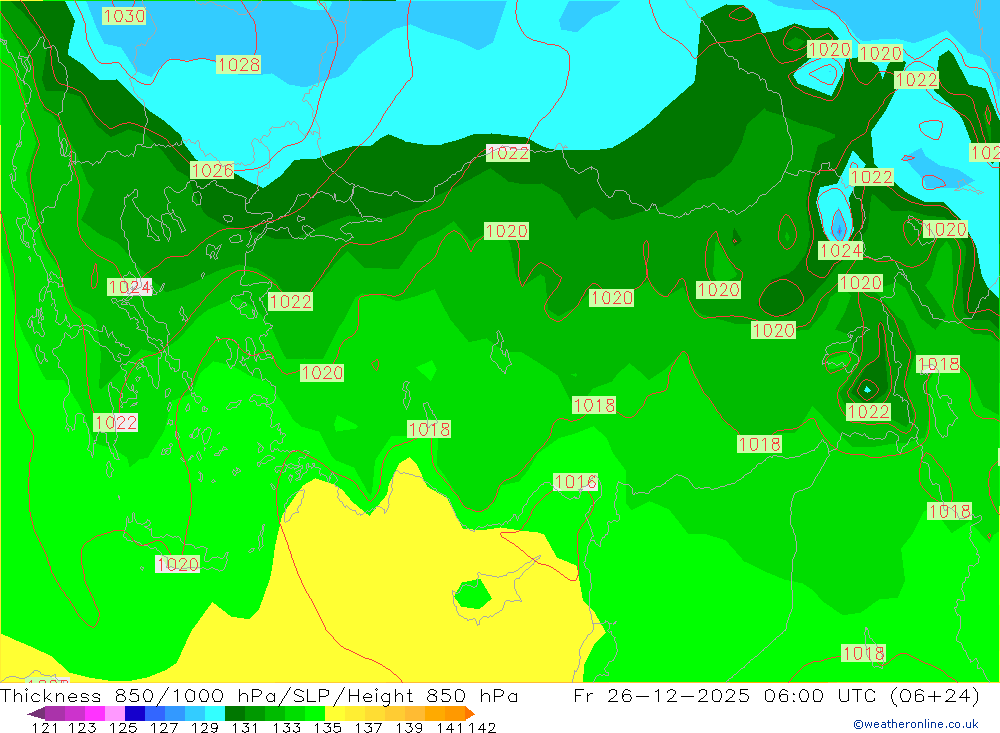Click the legend value 139
This screenshot has height=733, width=1000.
coord(409,727)
